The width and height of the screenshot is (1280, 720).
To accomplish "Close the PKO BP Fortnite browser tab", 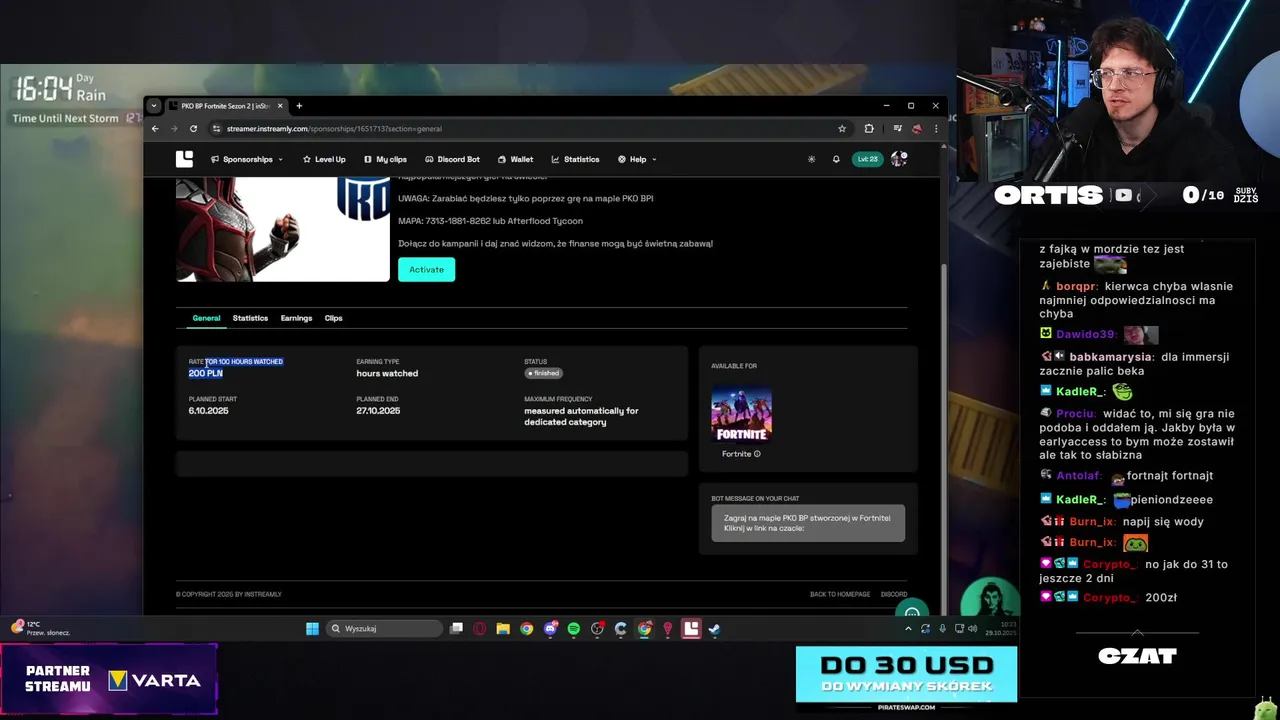I will coord(280,106).
